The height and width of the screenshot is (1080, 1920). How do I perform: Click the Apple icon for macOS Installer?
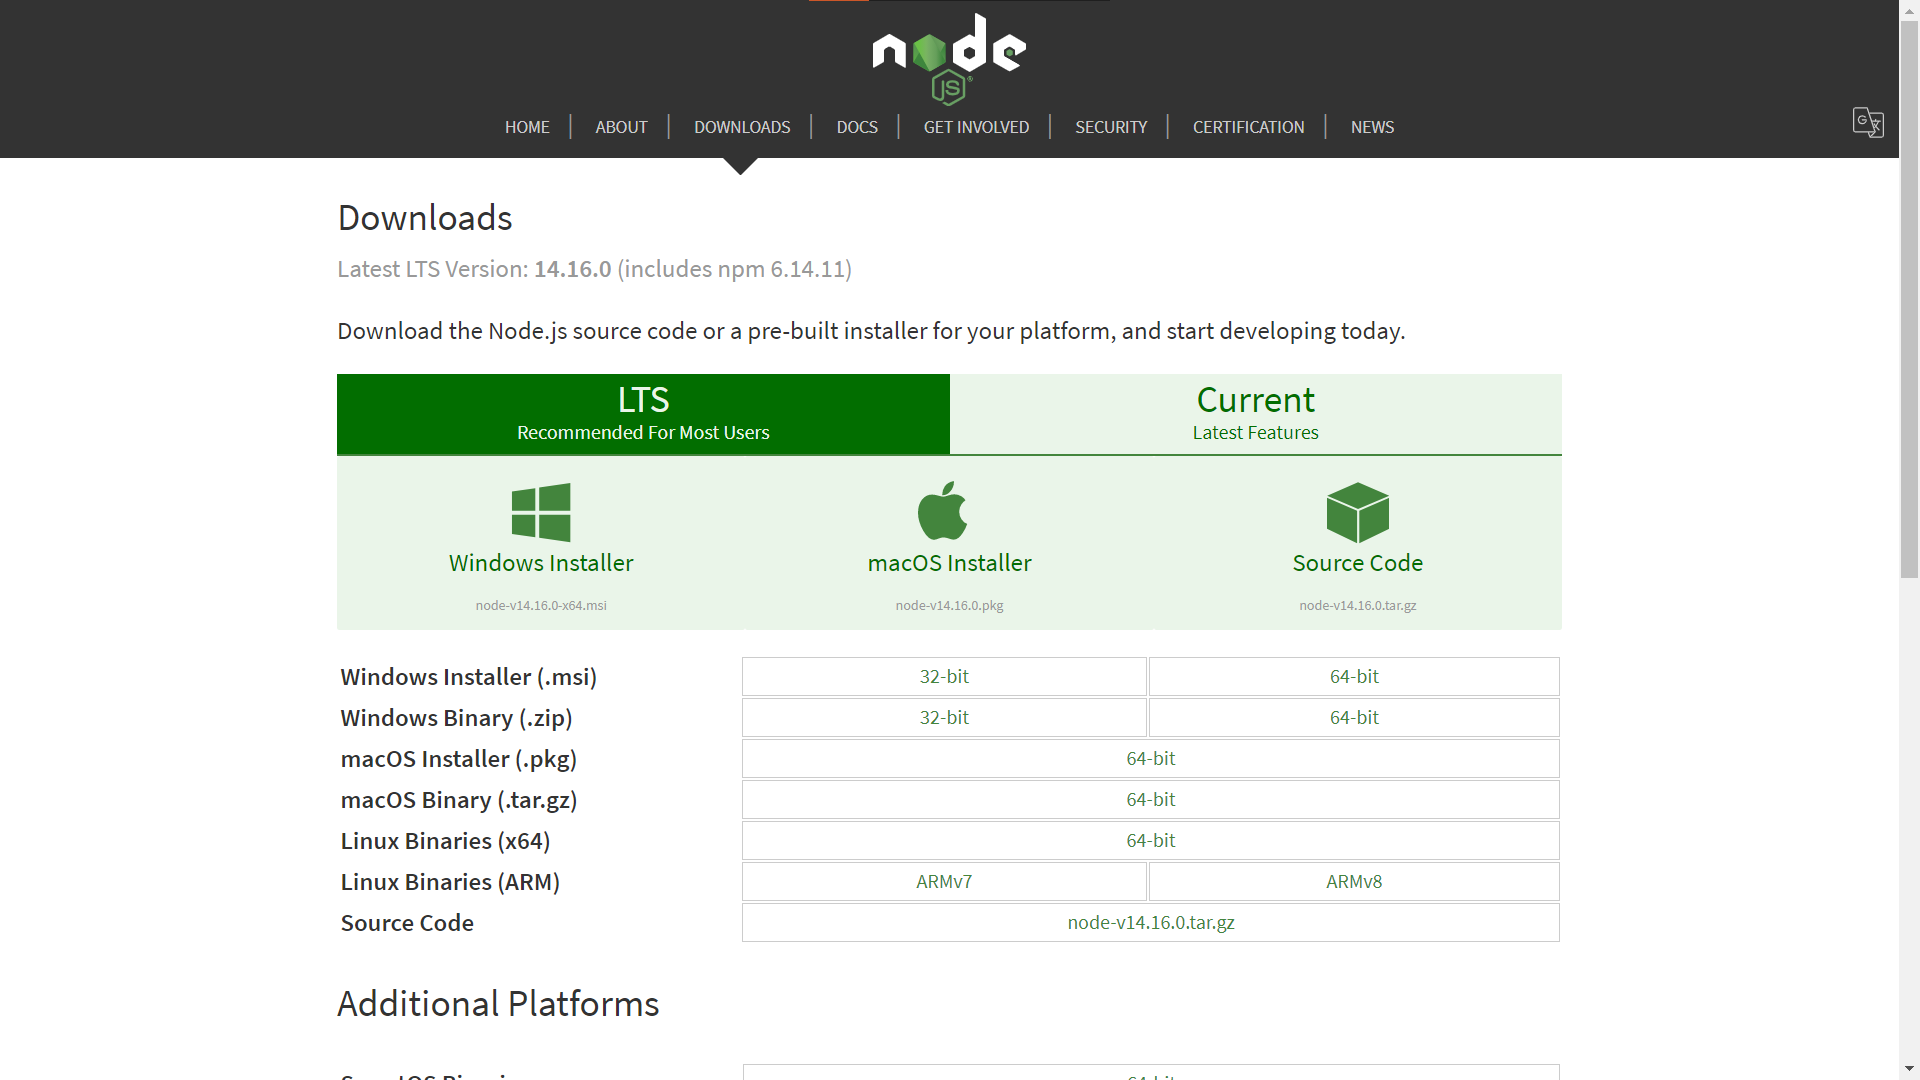[942, 511]
